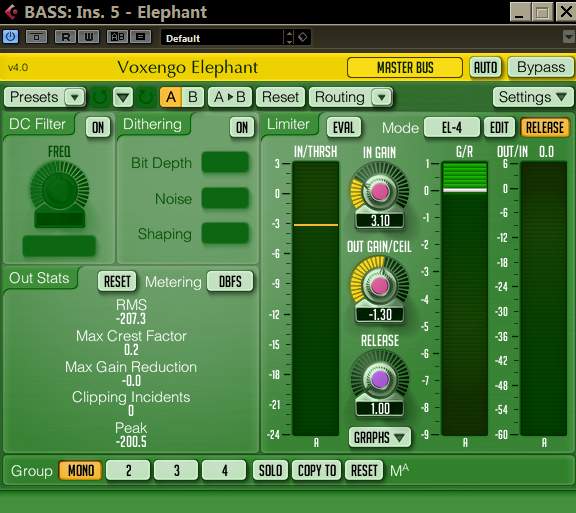This screenshot has width=576, height=513.
Task: Click the Cubase logo icon in title bar
Action: coord(11,12)
